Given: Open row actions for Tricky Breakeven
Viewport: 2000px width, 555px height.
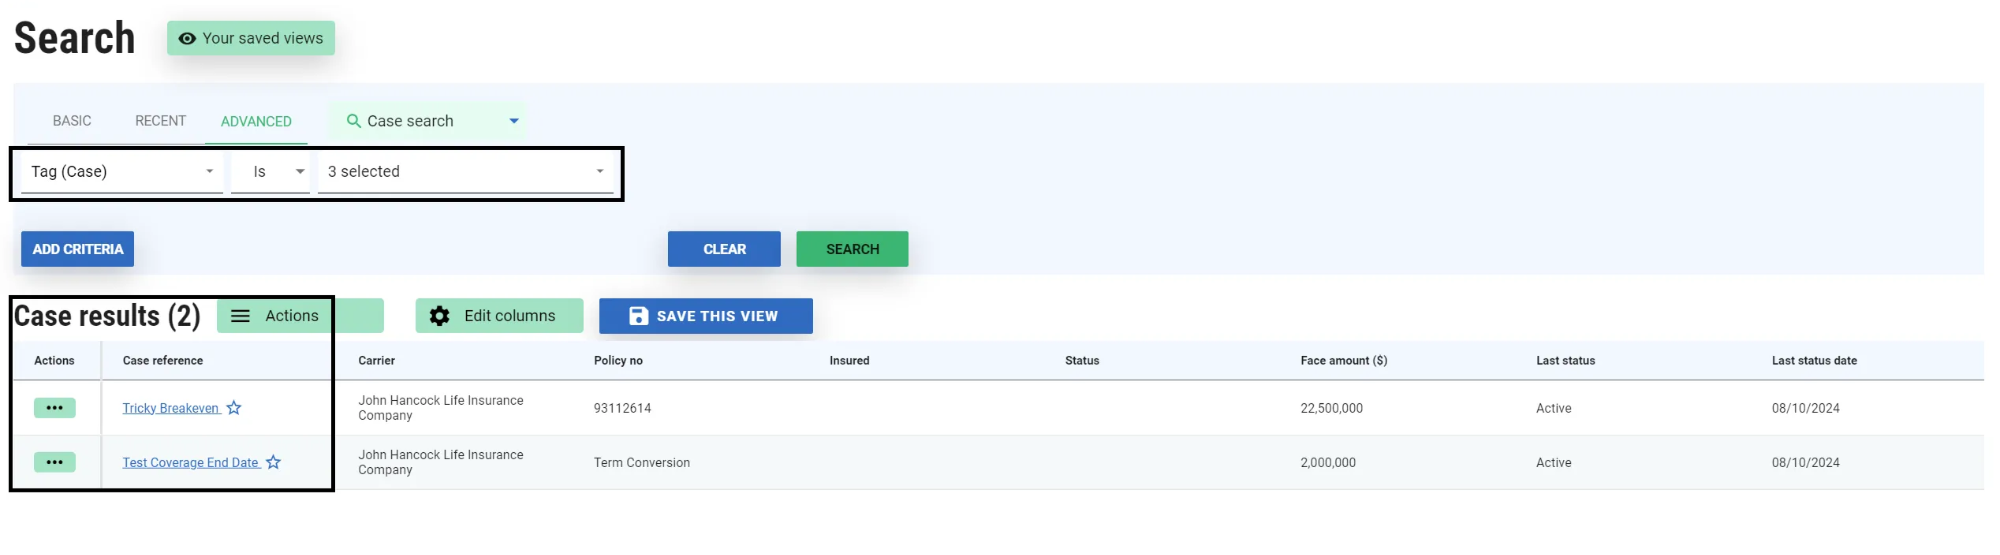Looking at the screenshot, I should point(54,408).
